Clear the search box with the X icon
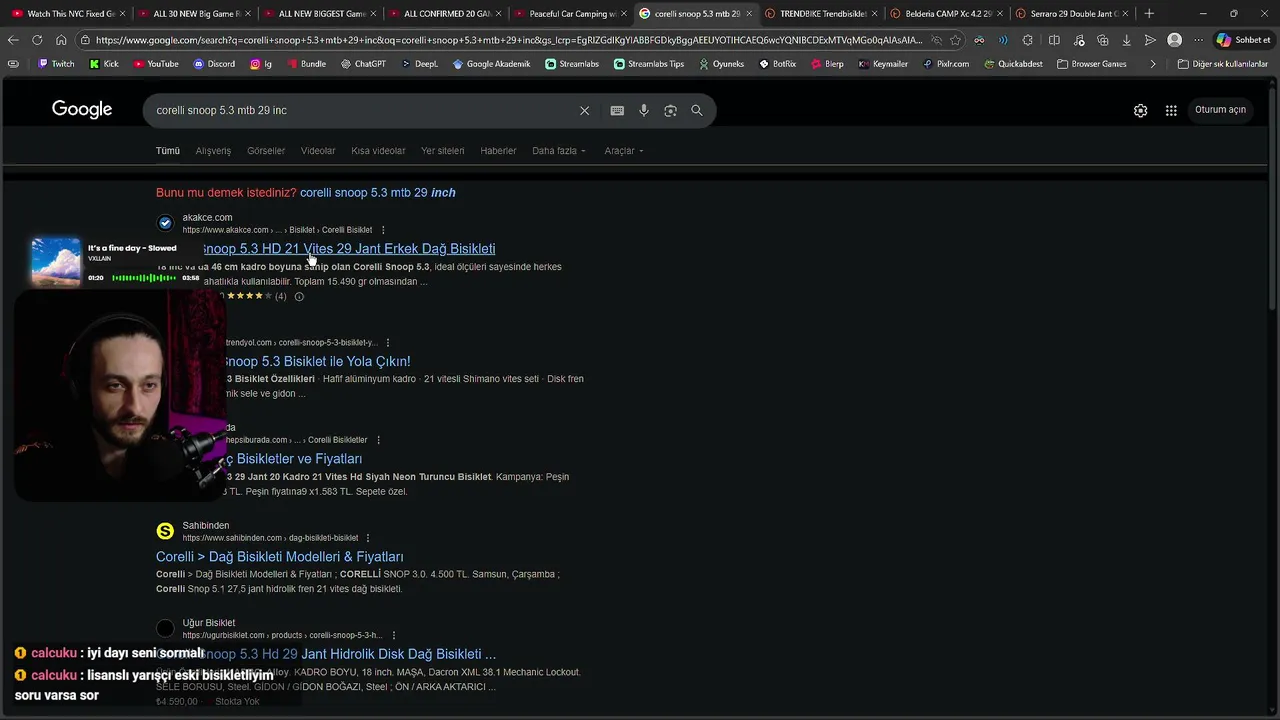Image resolution: width=1280 pixels, height=720 pixels. pyautogui.click(x=585, y=110)
